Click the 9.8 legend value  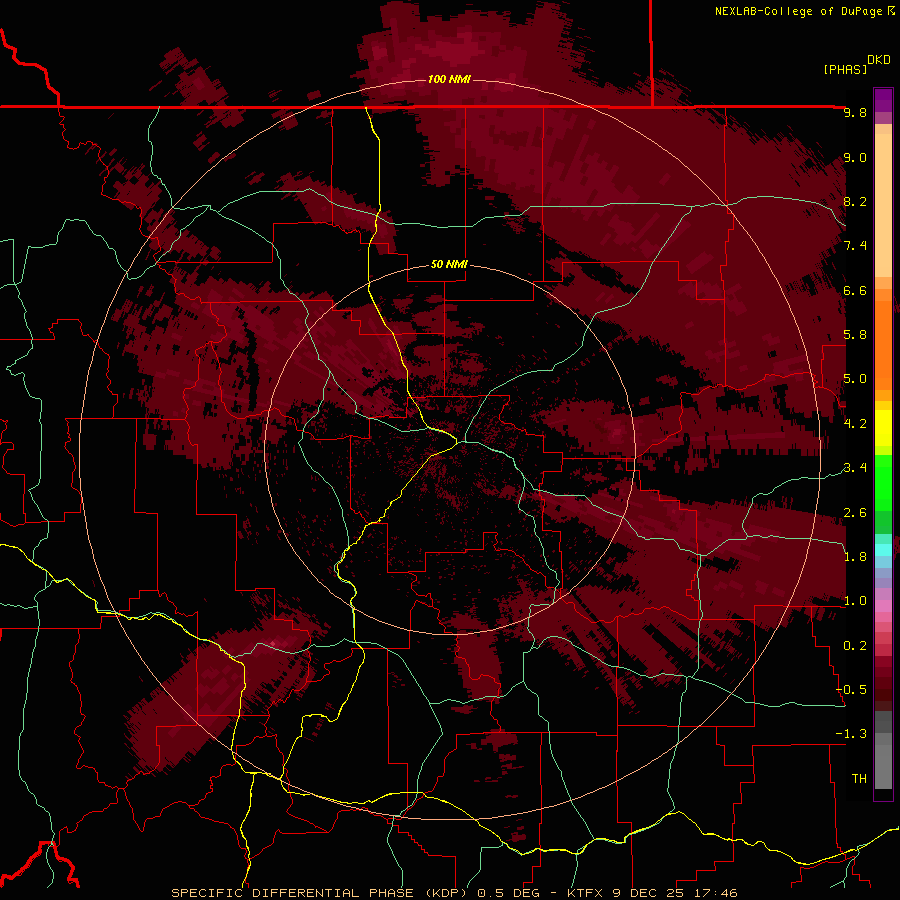855,112
